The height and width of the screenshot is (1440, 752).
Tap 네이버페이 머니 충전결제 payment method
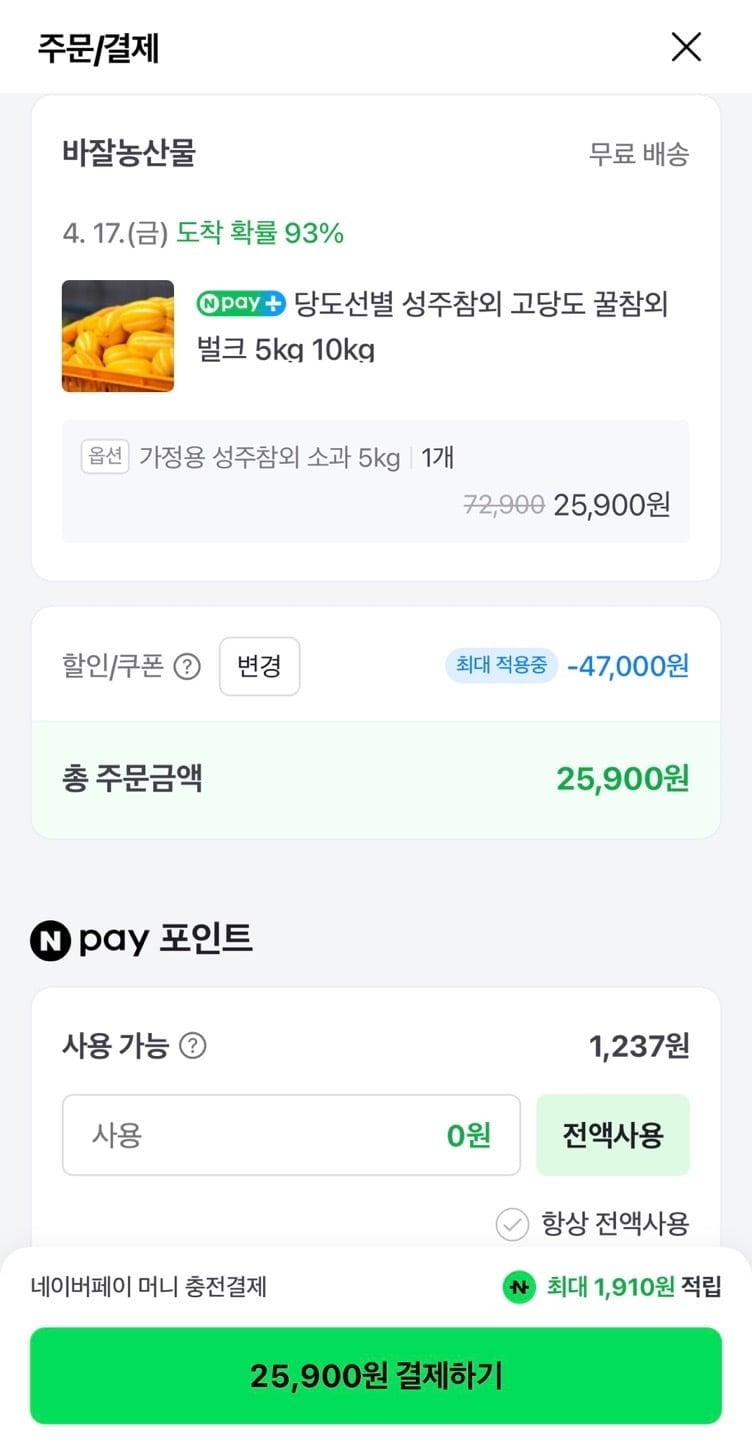pos(149,1287)
